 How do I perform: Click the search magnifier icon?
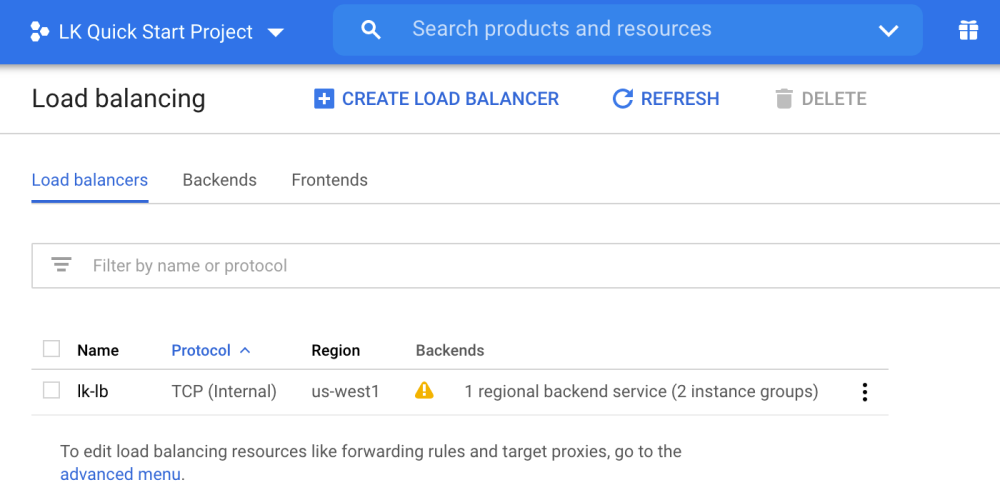371,30
